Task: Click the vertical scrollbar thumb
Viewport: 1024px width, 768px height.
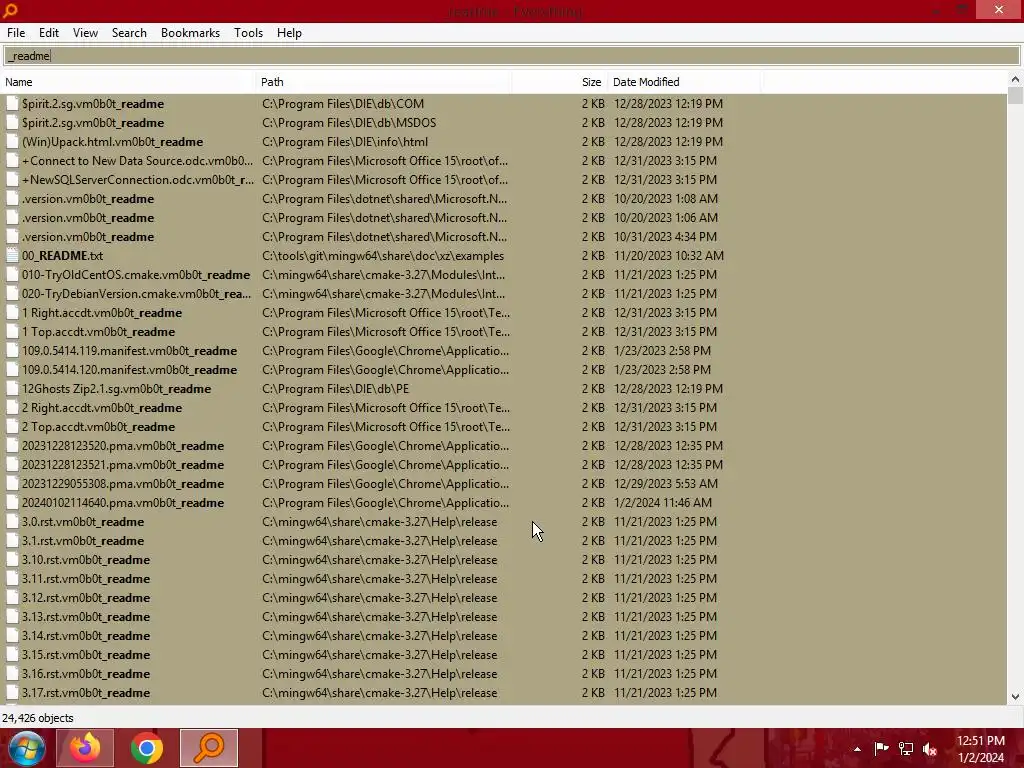Action: [1015, 95]
